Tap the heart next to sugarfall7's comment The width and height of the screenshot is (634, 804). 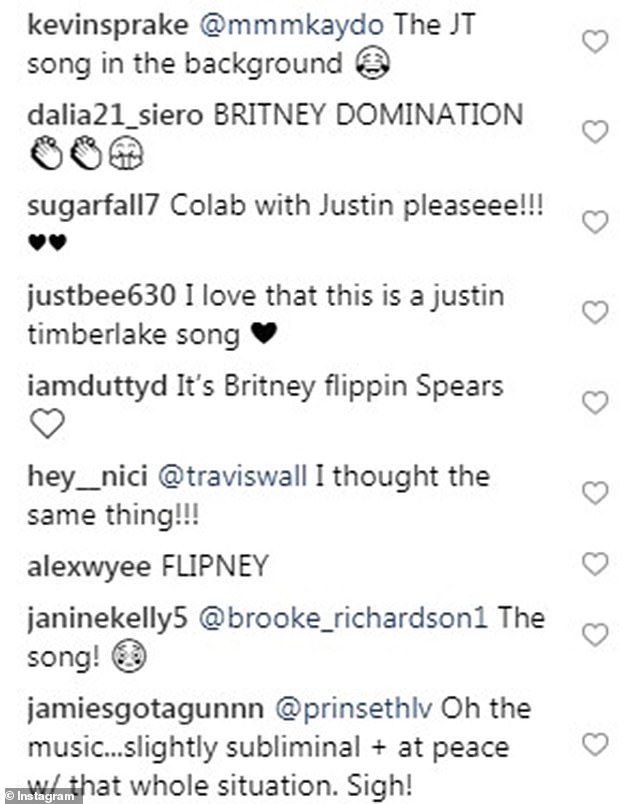coord(595,222)
